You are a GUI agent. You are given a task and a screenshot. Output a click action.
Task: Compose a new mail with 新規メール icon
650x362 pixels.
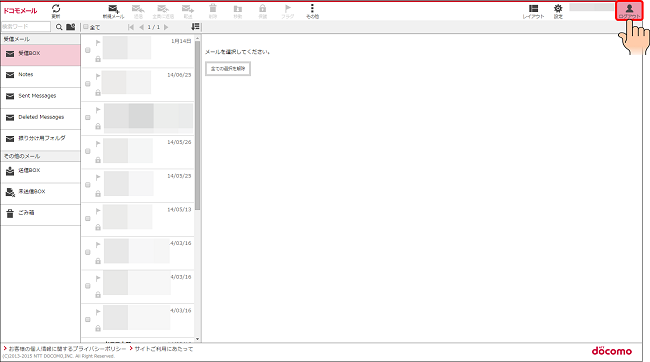click(113, 11)
